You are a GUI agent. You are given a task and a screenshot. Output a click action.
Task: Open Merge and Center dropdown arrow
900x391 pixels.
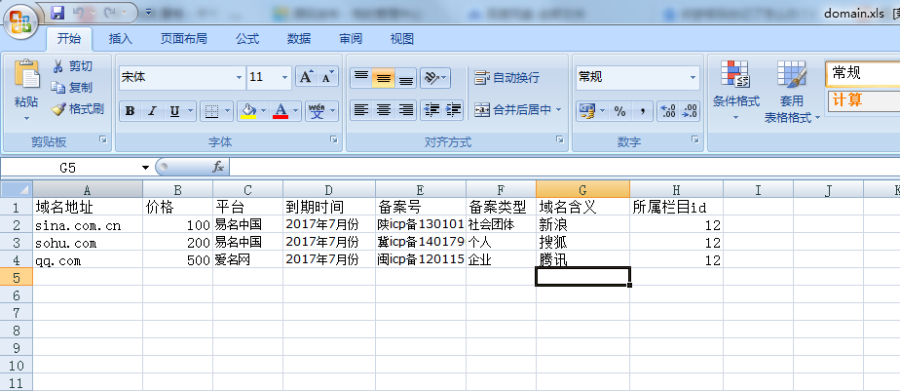point(558,110)
